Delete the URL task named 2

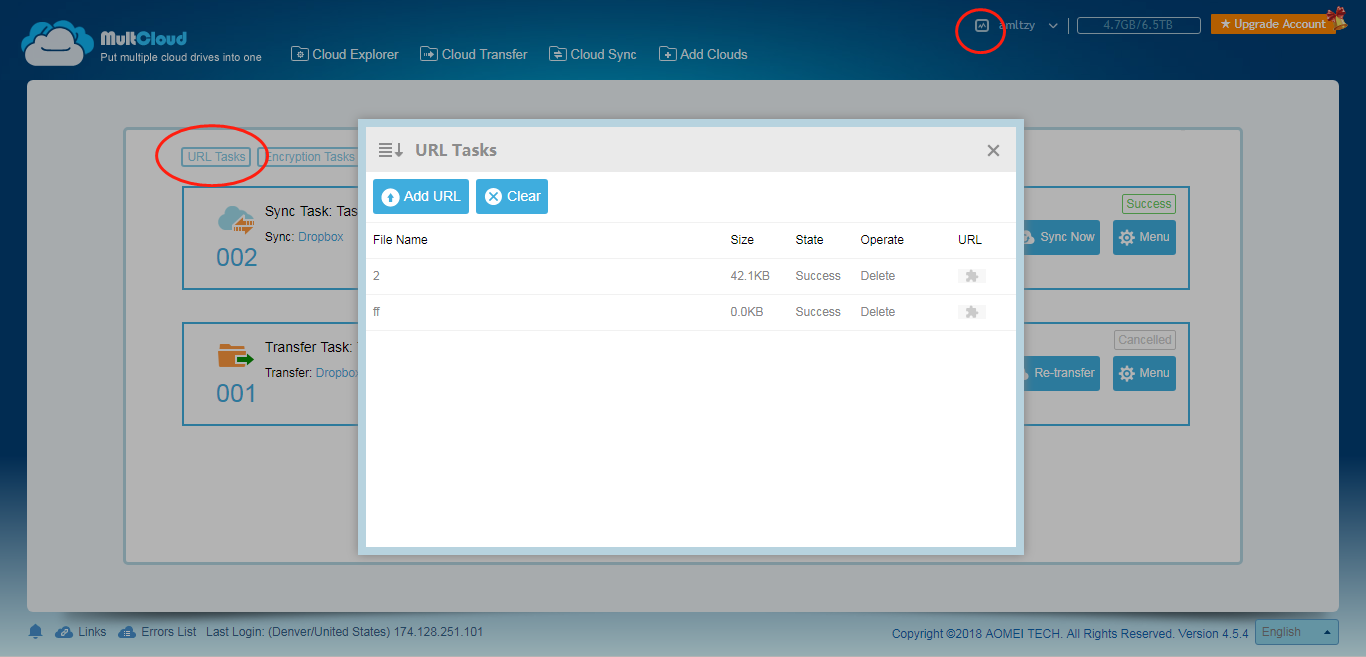coord(878,276)
